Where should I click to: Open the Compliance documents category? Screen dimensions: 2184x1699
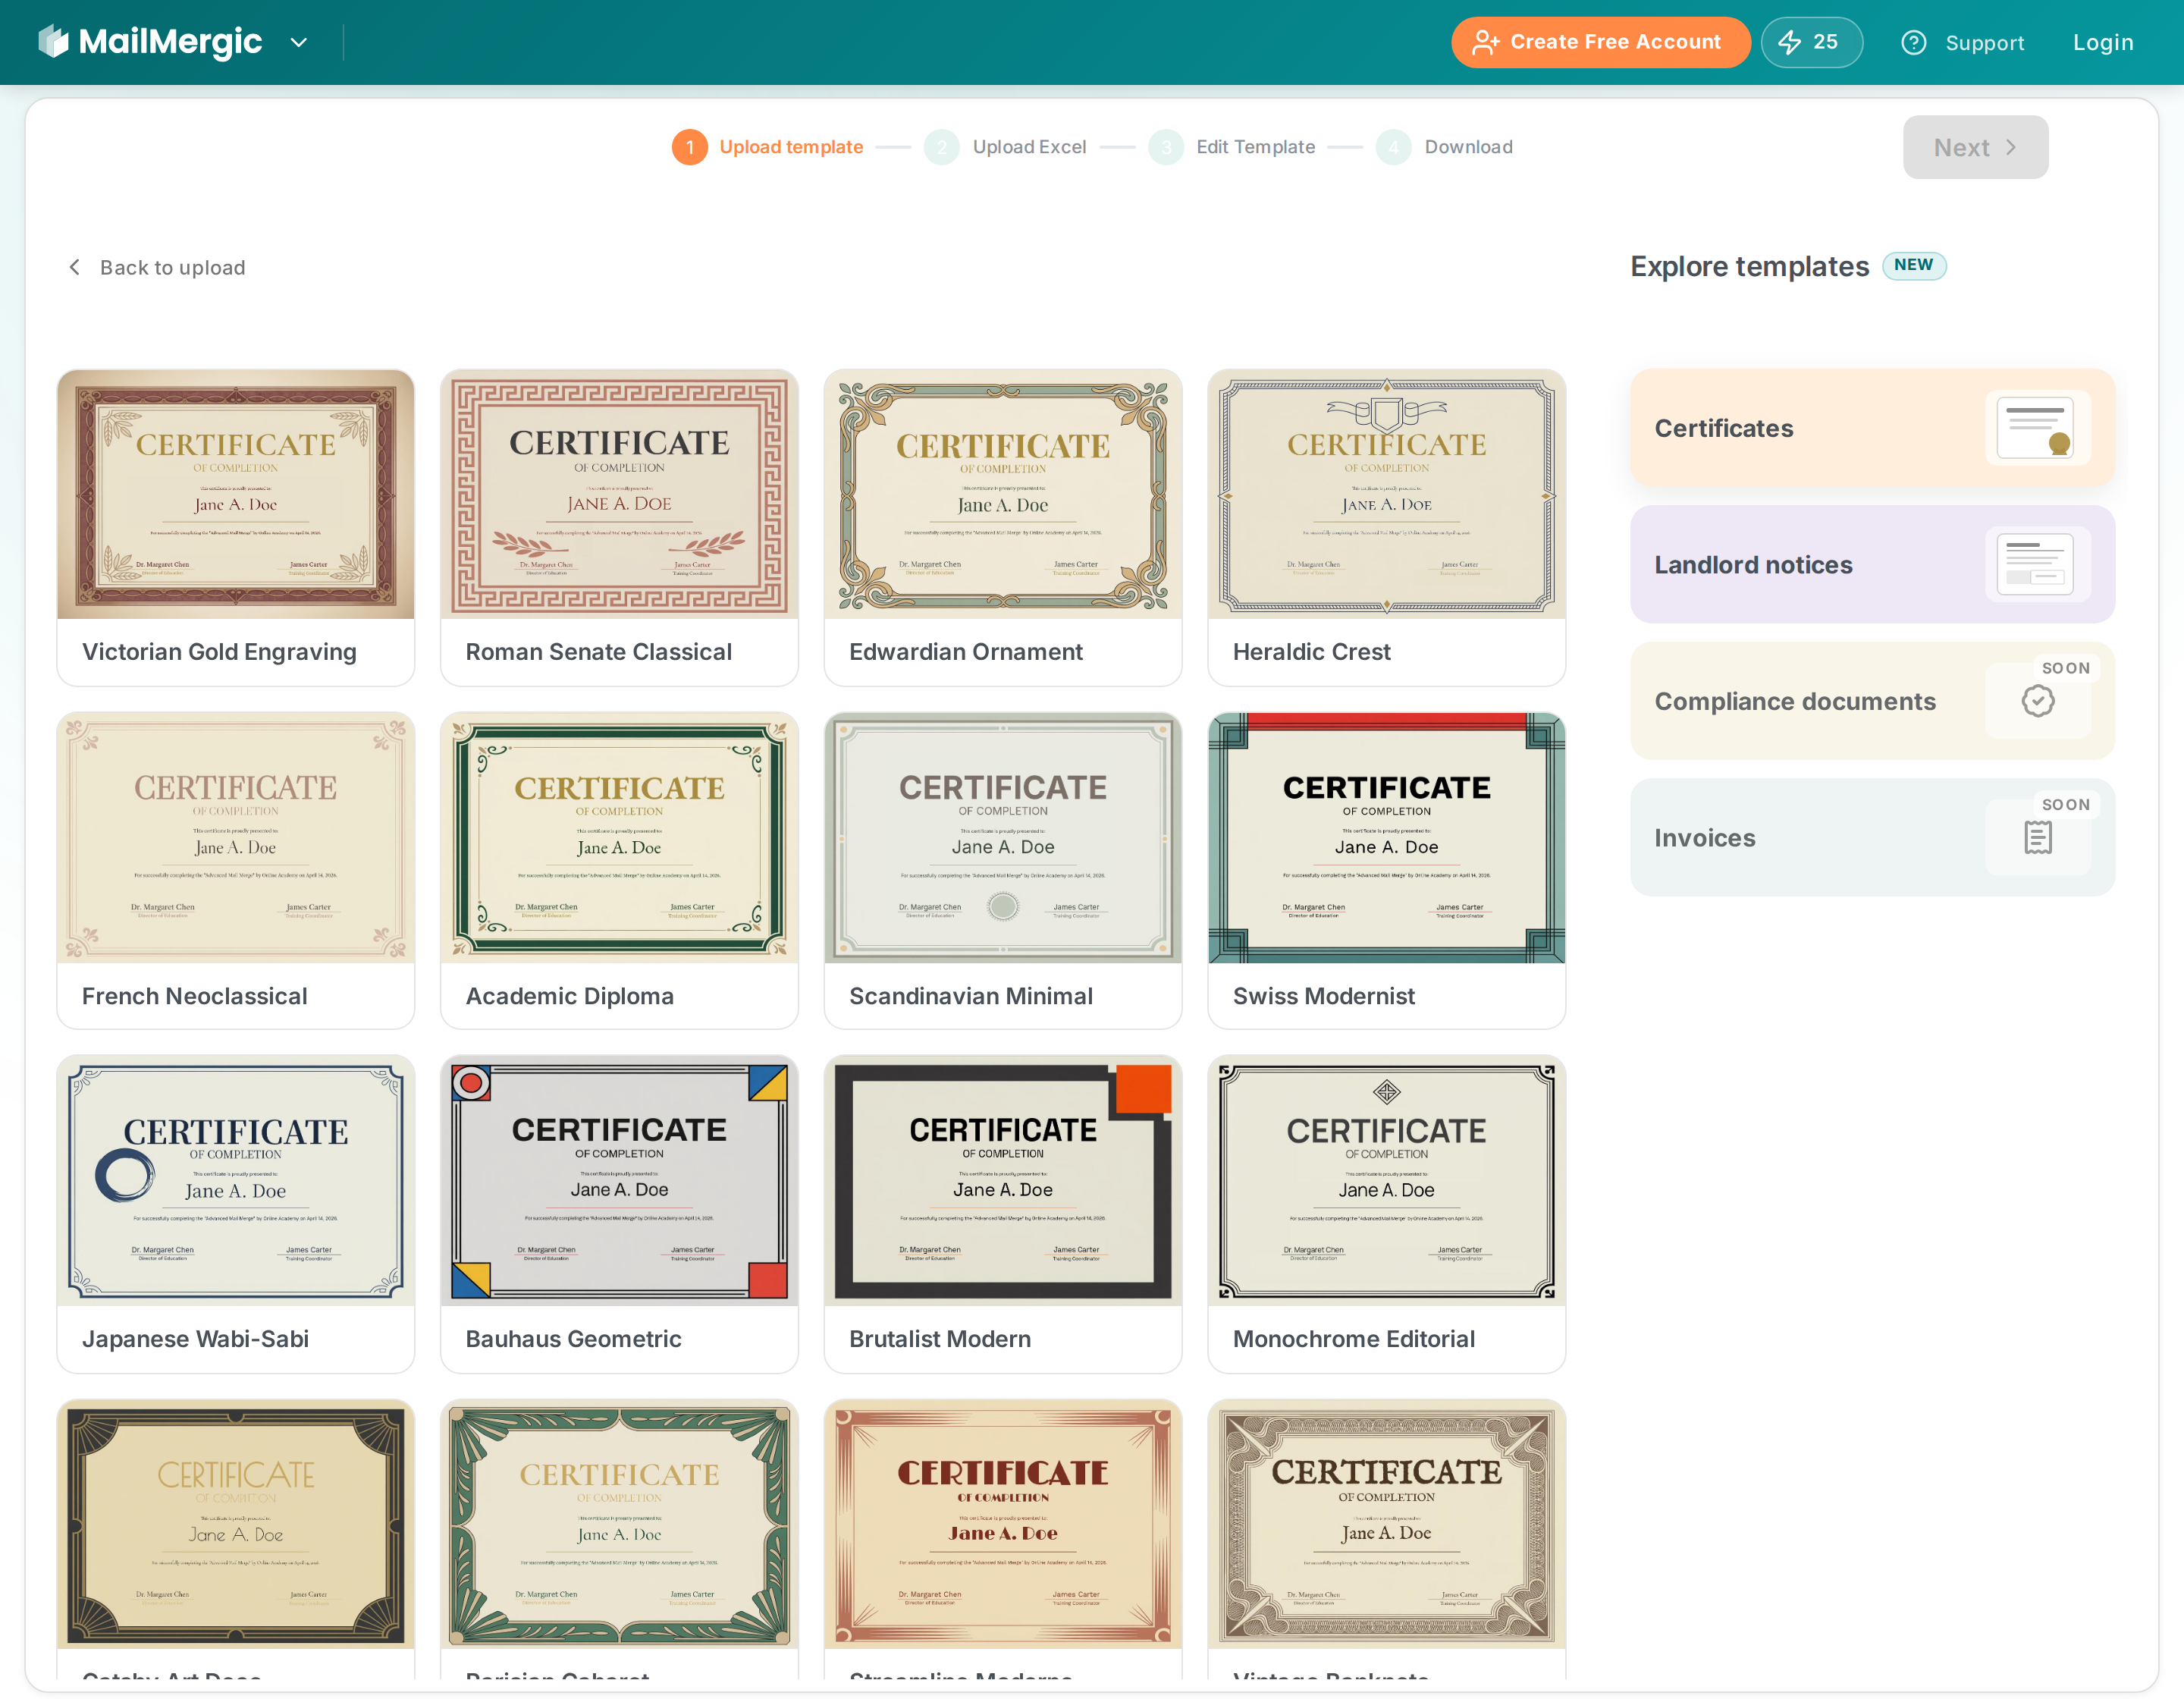pos(1872,701)
